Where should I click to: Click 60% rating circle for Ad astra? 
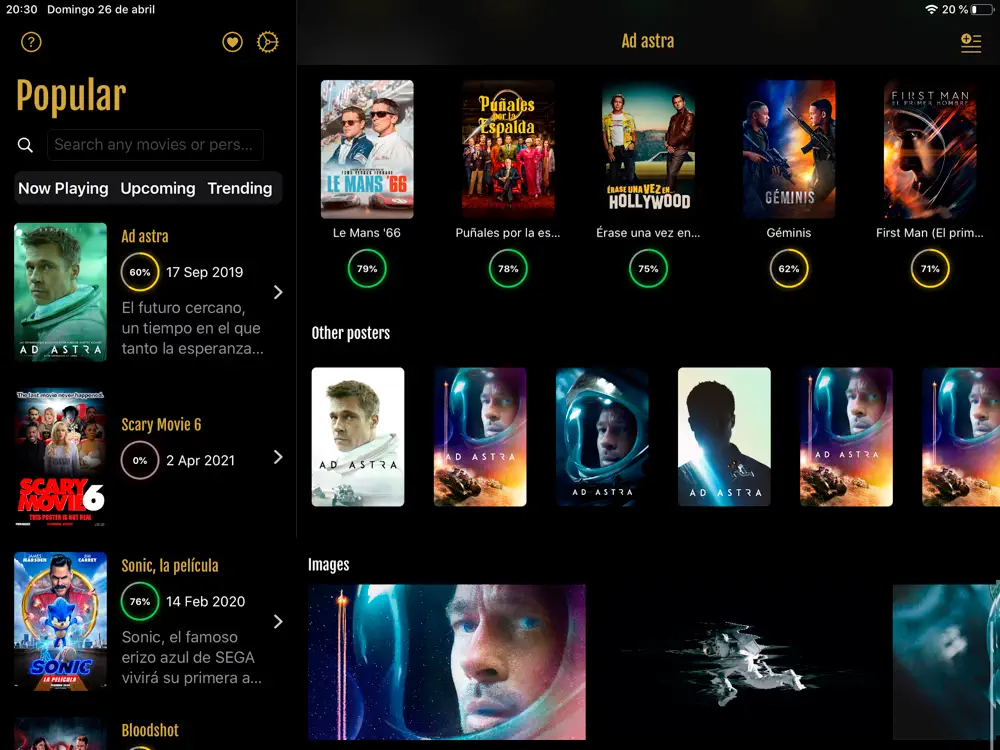140,272
